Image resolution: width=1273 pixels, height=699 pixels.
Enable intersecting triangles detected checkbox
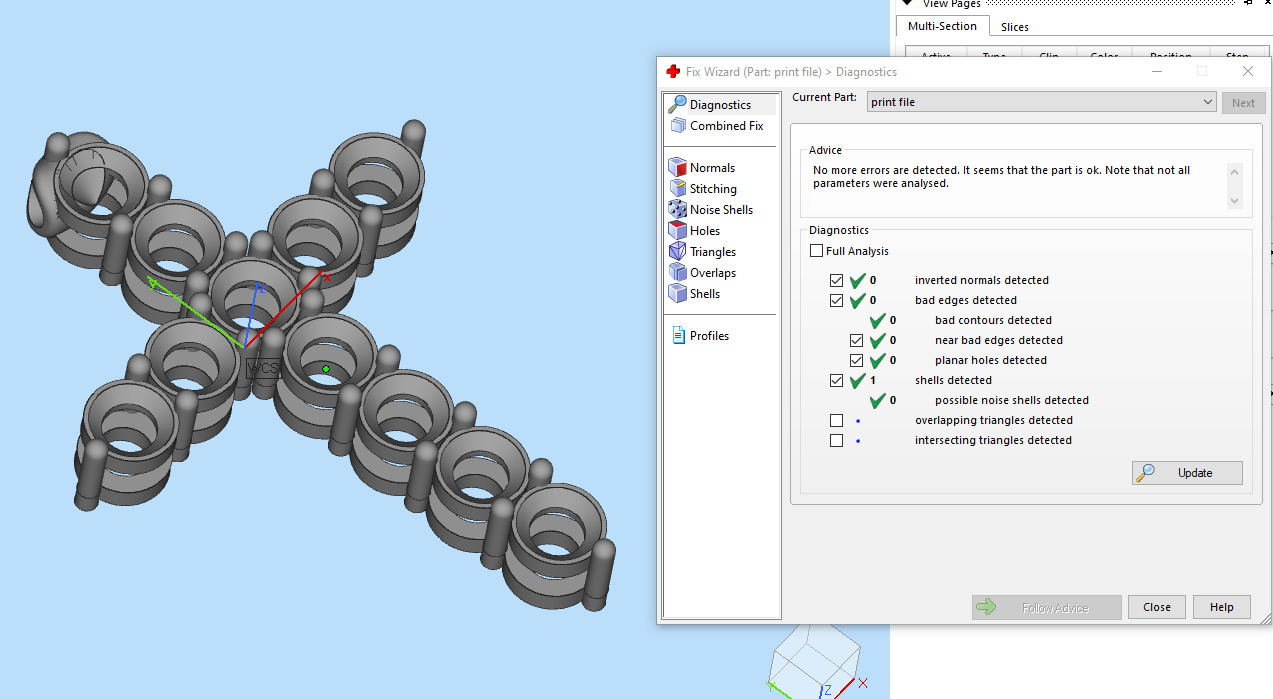[x=837, y=440]
